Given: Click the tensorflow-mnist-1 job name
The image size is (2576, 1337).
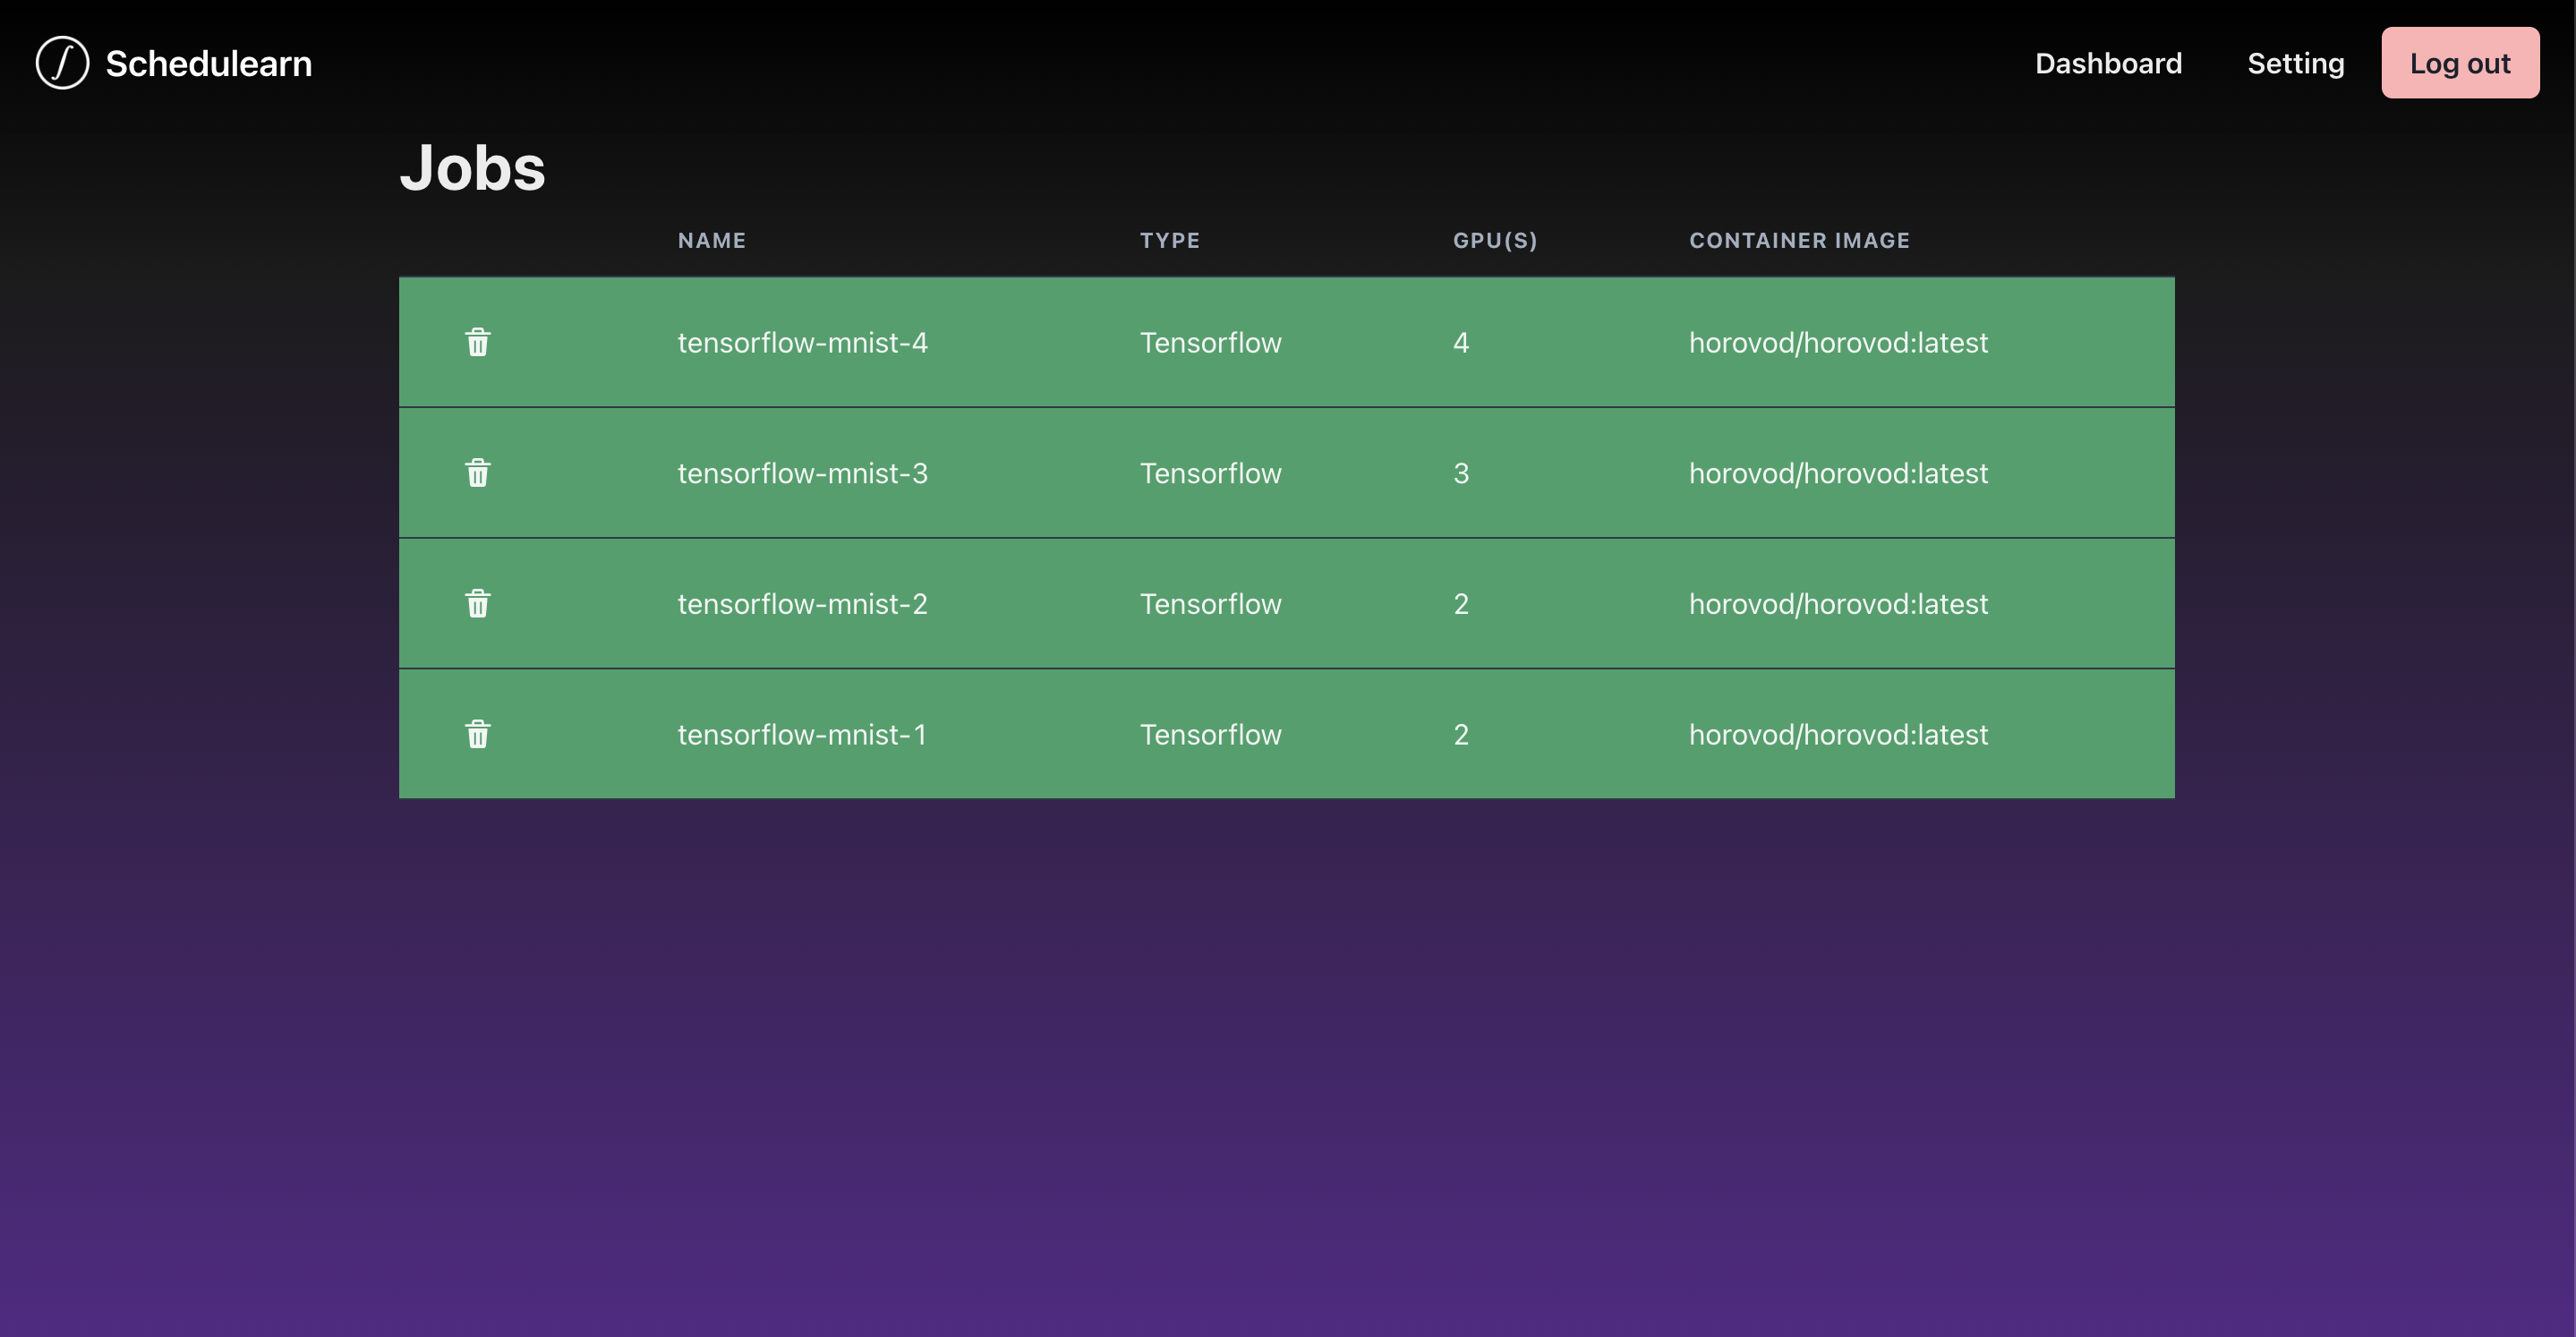Looking at the screenshot, I should 802,735.
